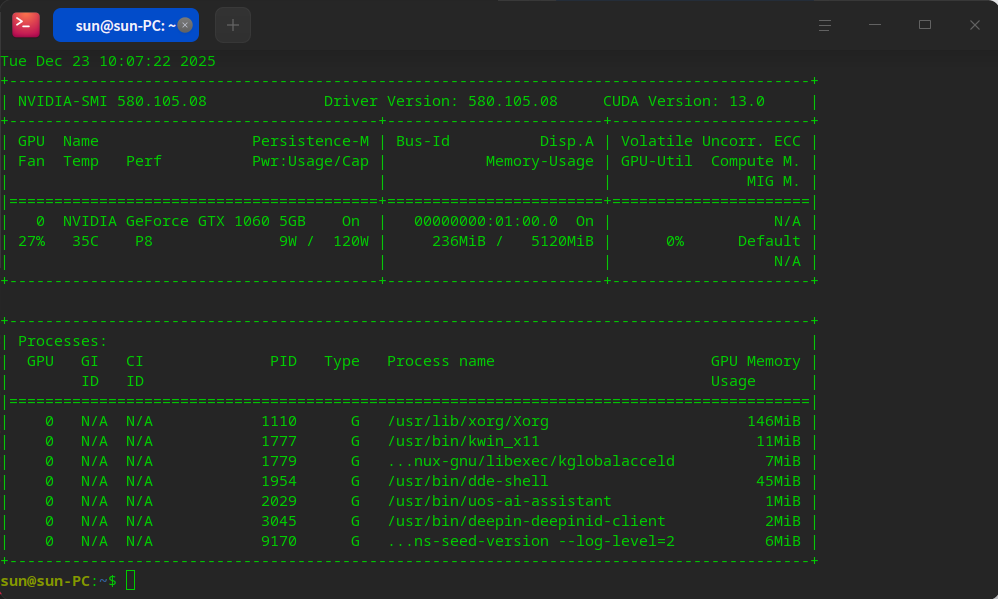Click process path '/usr/lib/xorg/Xorg'
The image size is (998, 599).
[x=468, y=421]
